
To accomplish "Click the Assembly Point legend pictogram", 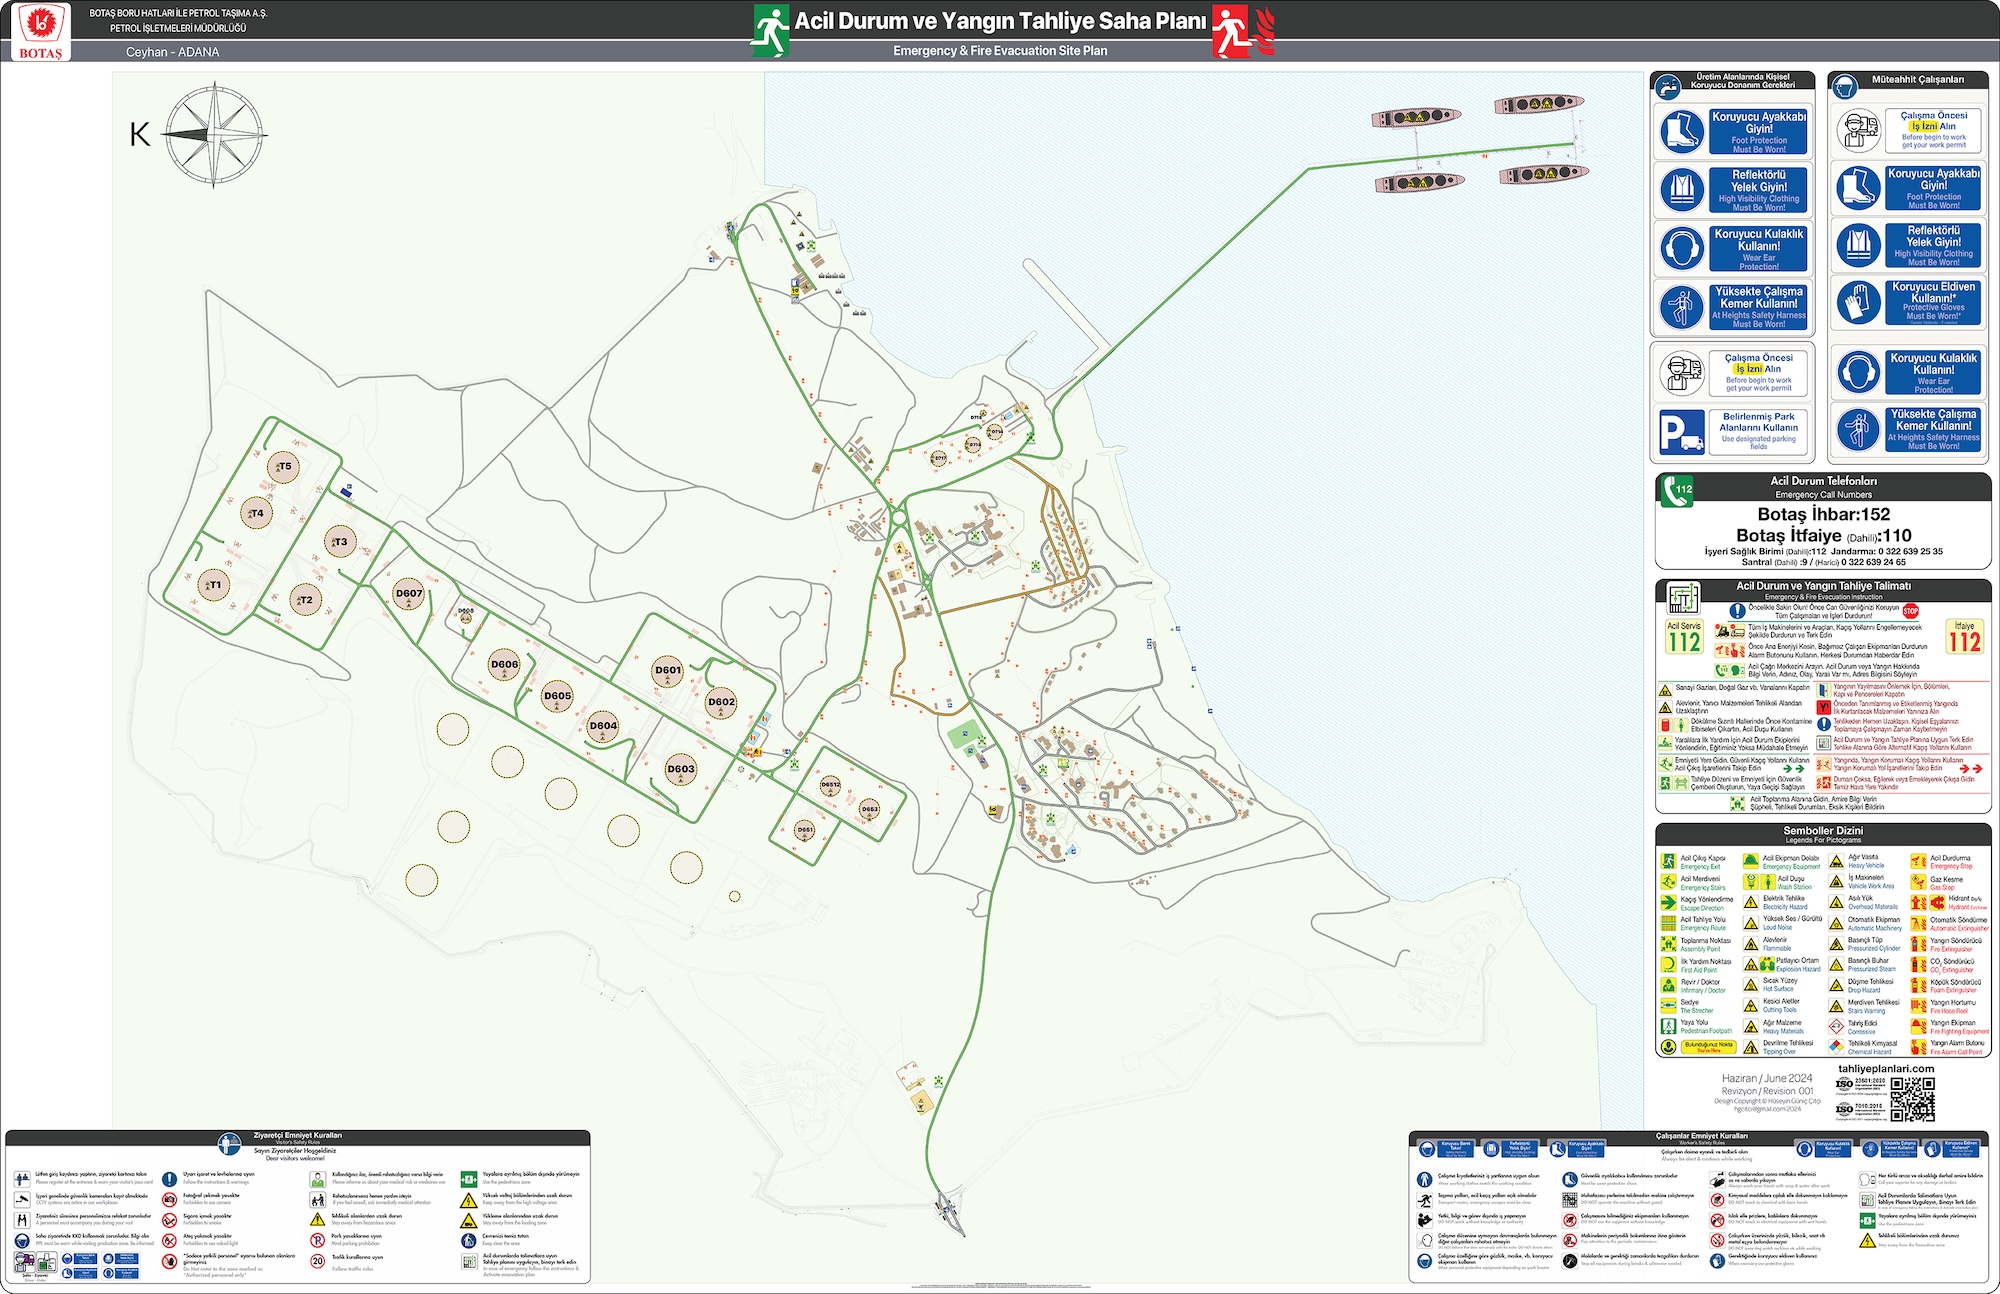I will point(1667,944).
